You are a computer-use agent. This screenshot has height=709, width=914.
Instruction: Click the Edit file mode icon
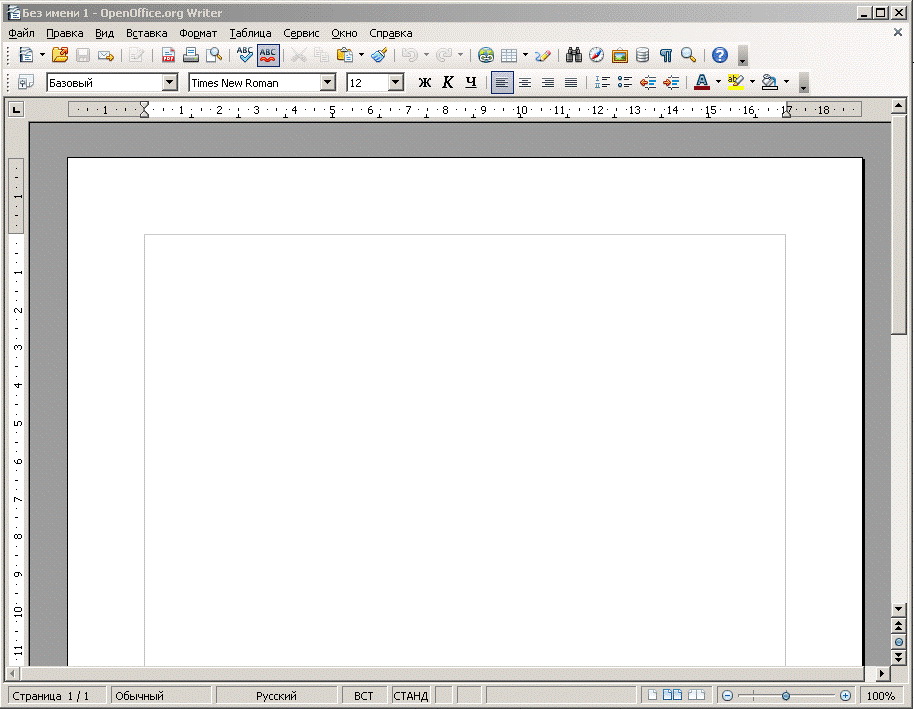pos(136,55)
